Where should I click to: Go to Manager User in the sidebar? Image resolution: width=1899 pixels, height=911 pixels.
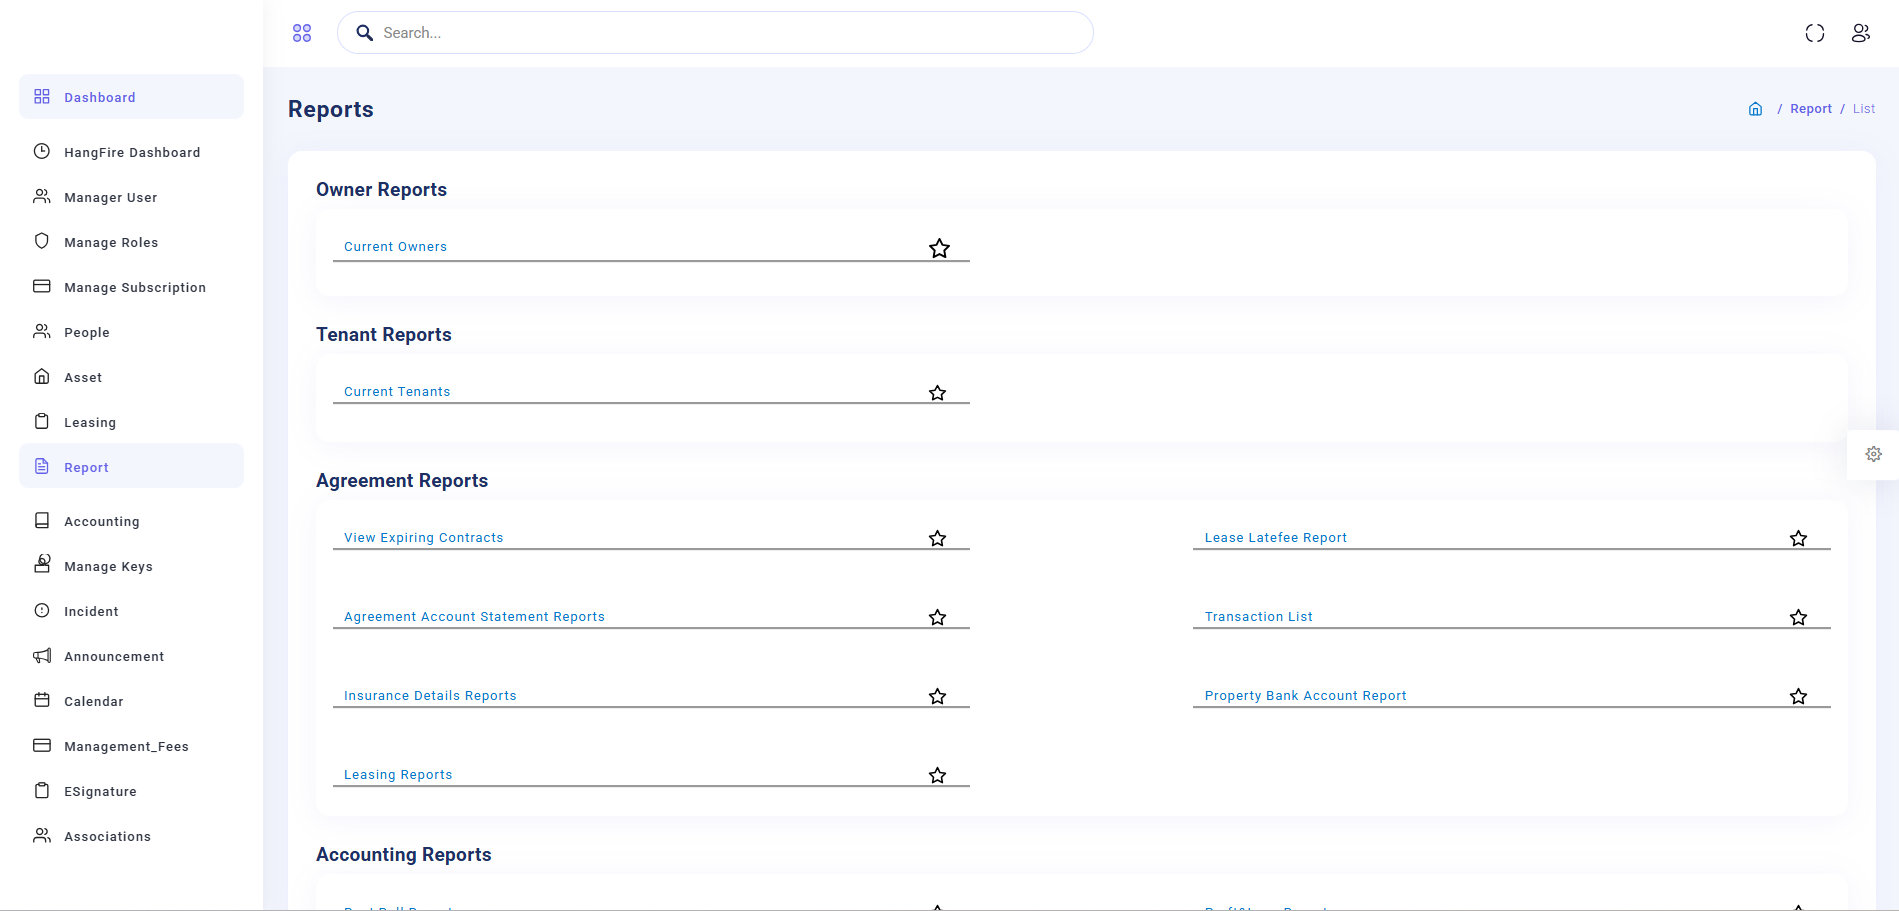131,197
